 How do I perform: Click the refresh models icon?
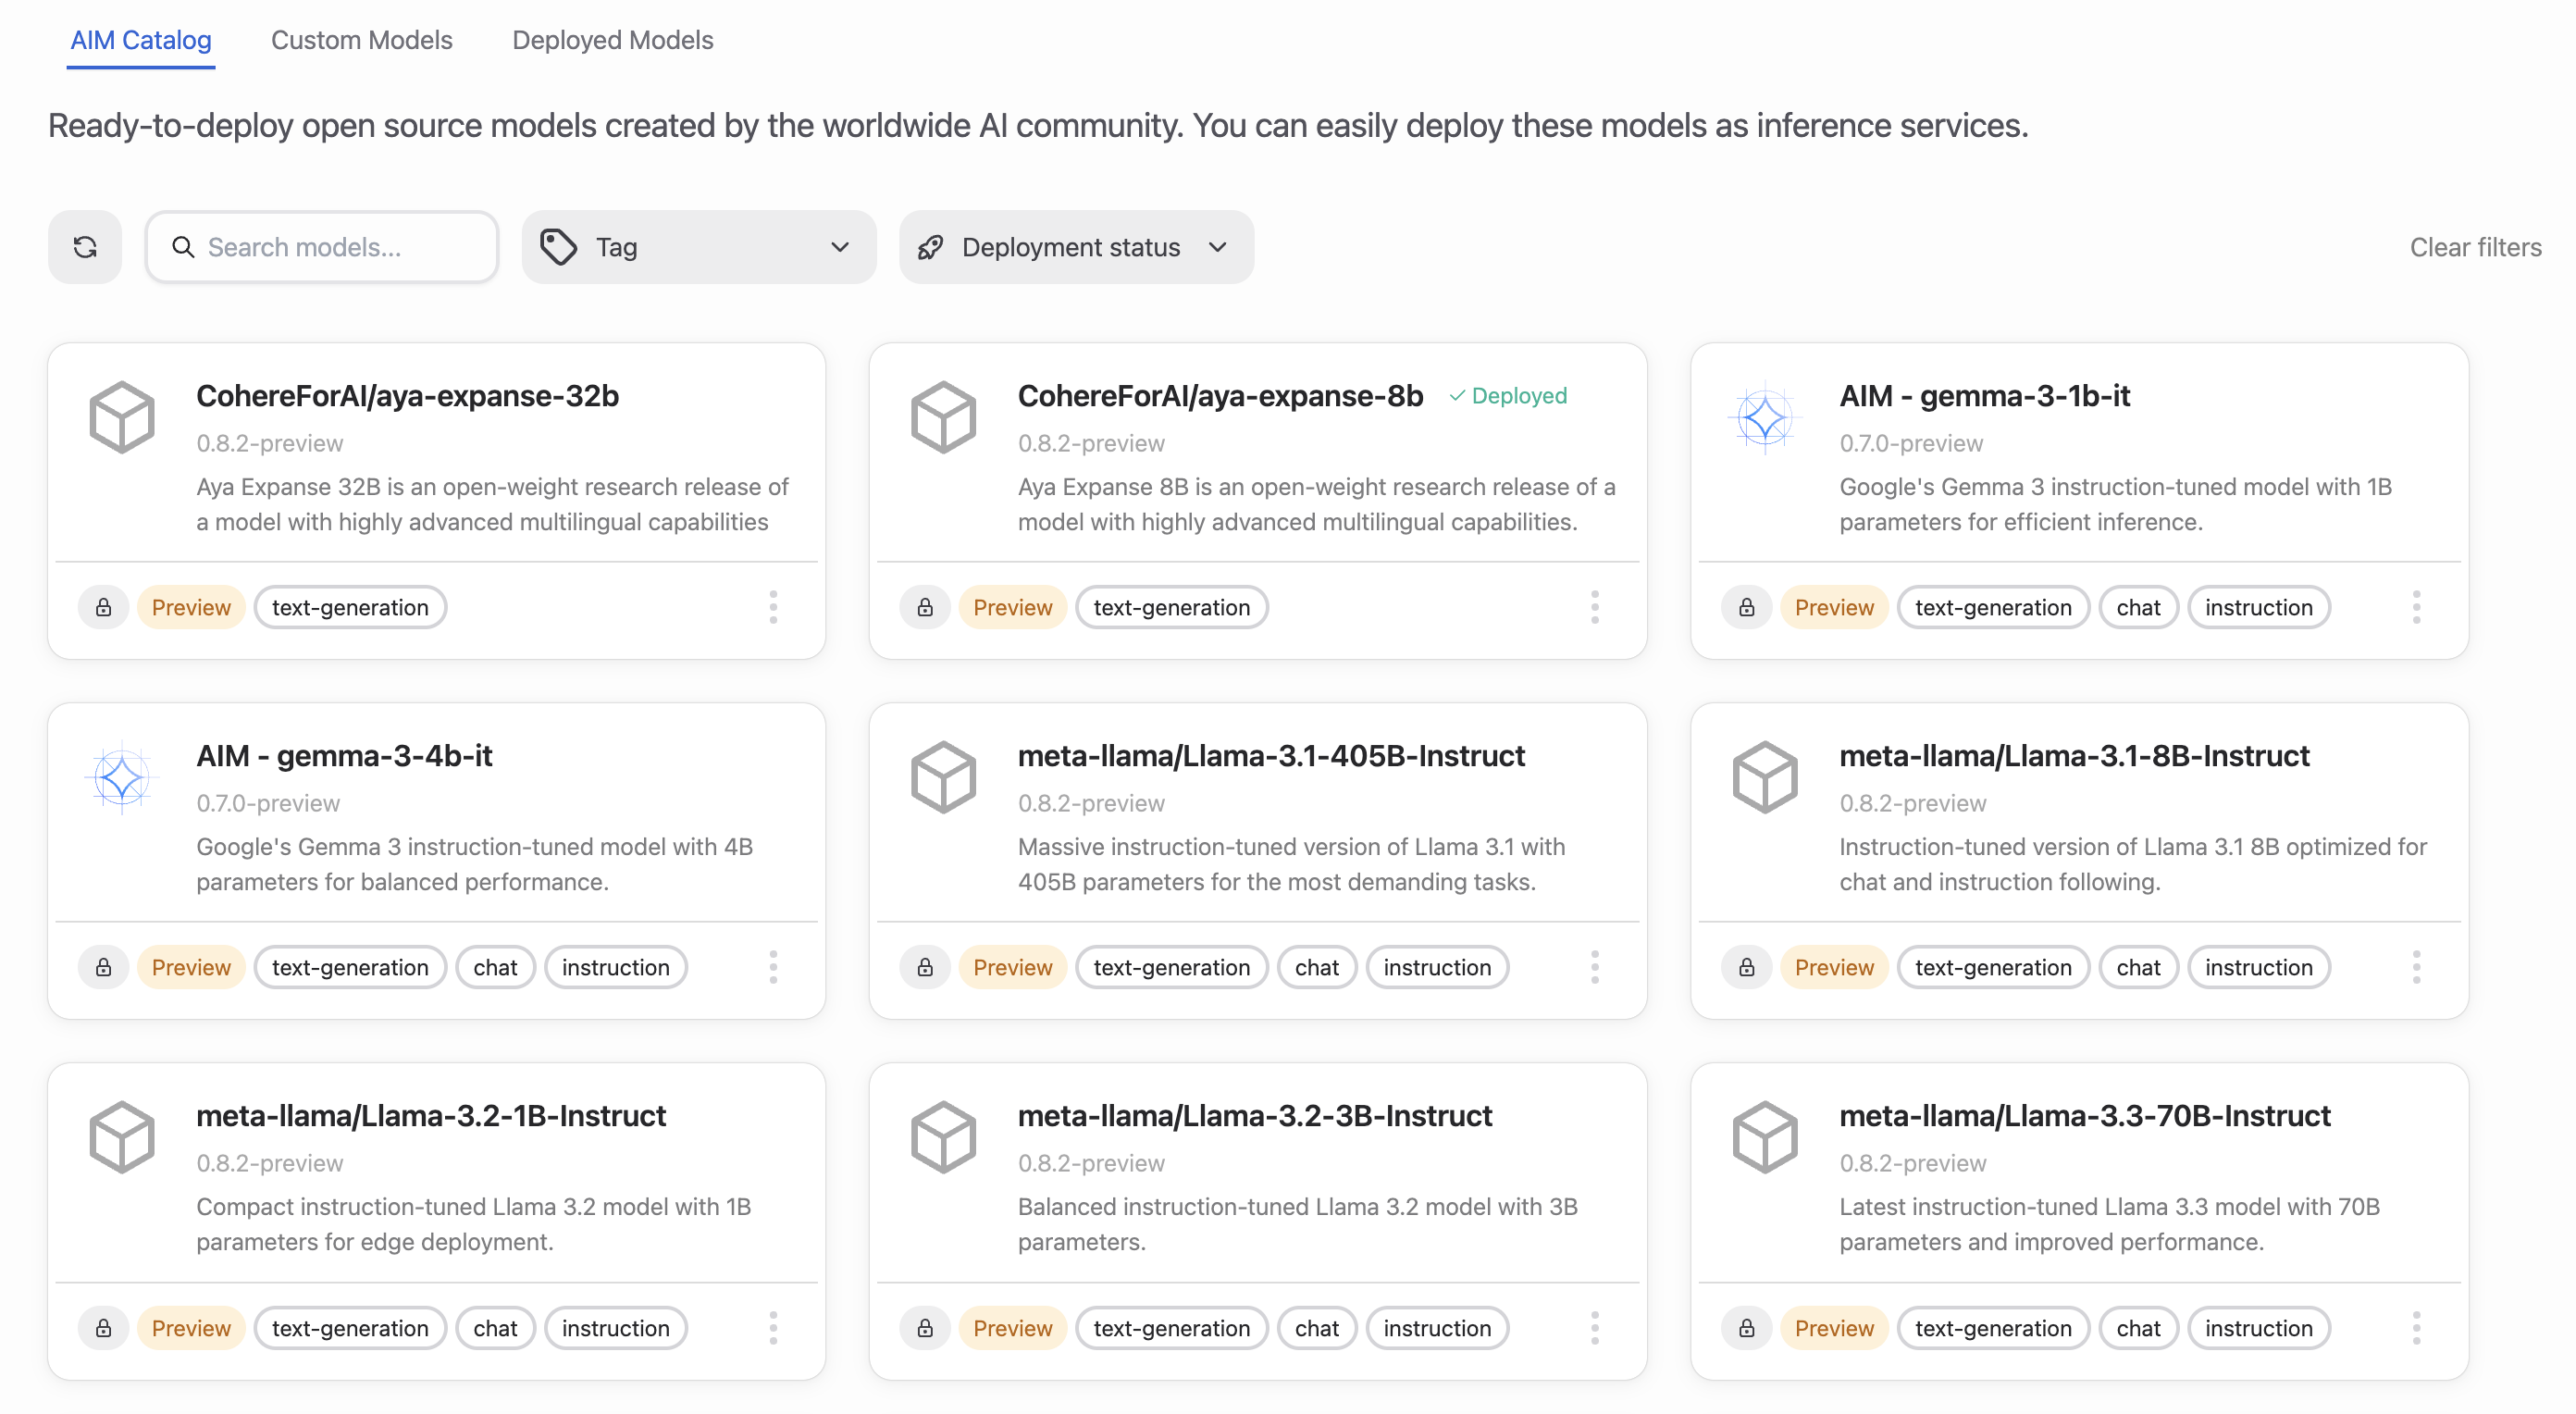pyautogui.click(x=85, y=247)
